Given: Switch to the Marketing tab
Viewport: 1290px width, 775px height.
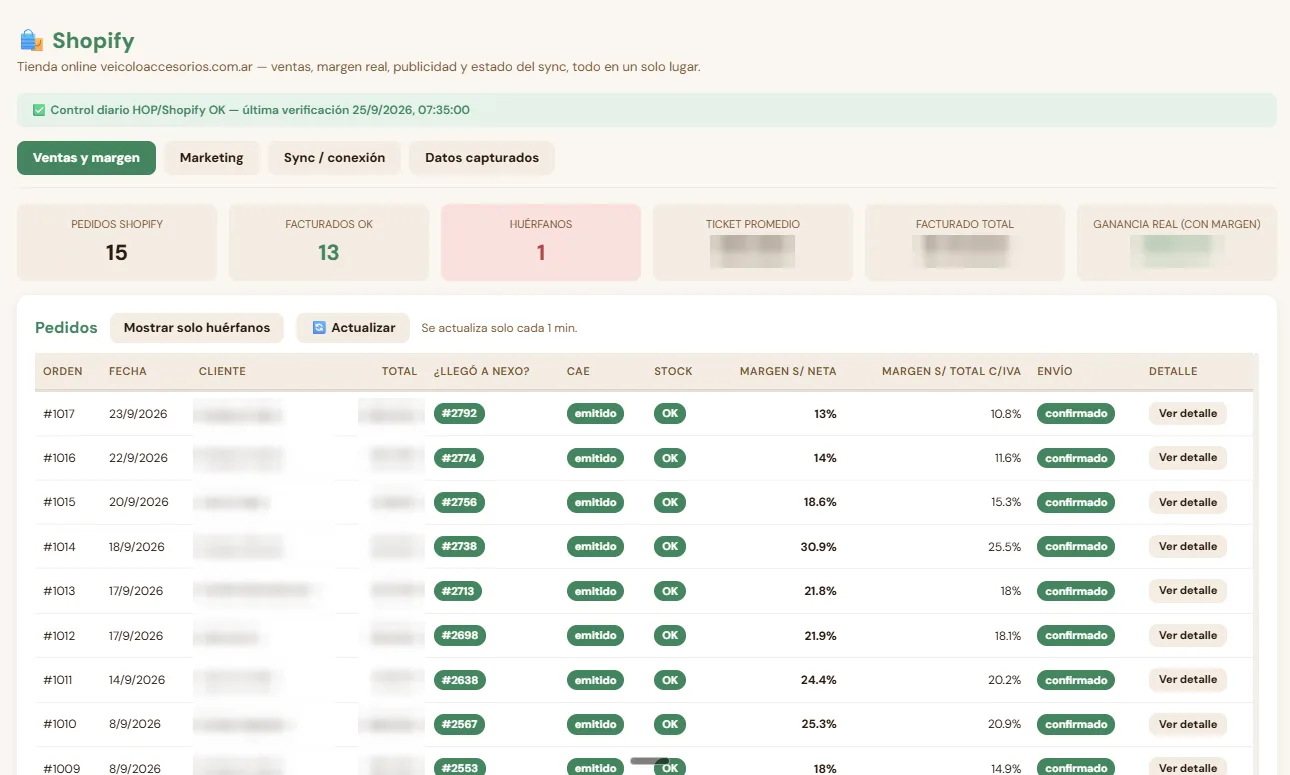Looking at the screenshot, I should click(211, 158).
